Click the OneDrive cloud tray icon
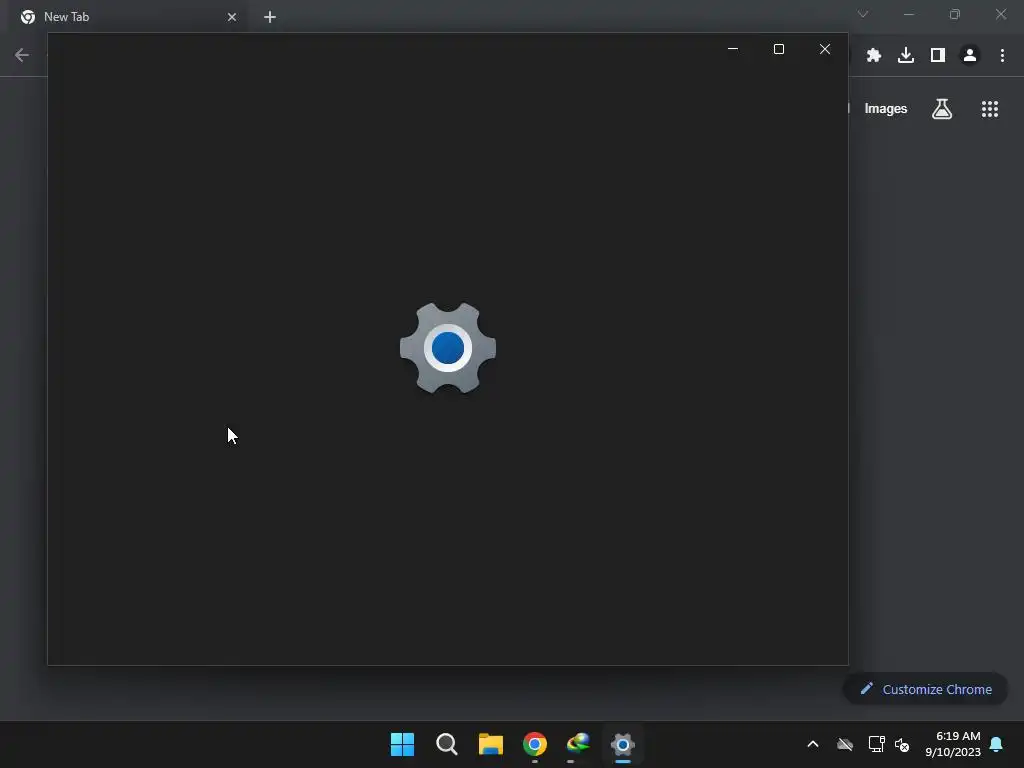The image size is (1024, 768). [x=845, y=744]
